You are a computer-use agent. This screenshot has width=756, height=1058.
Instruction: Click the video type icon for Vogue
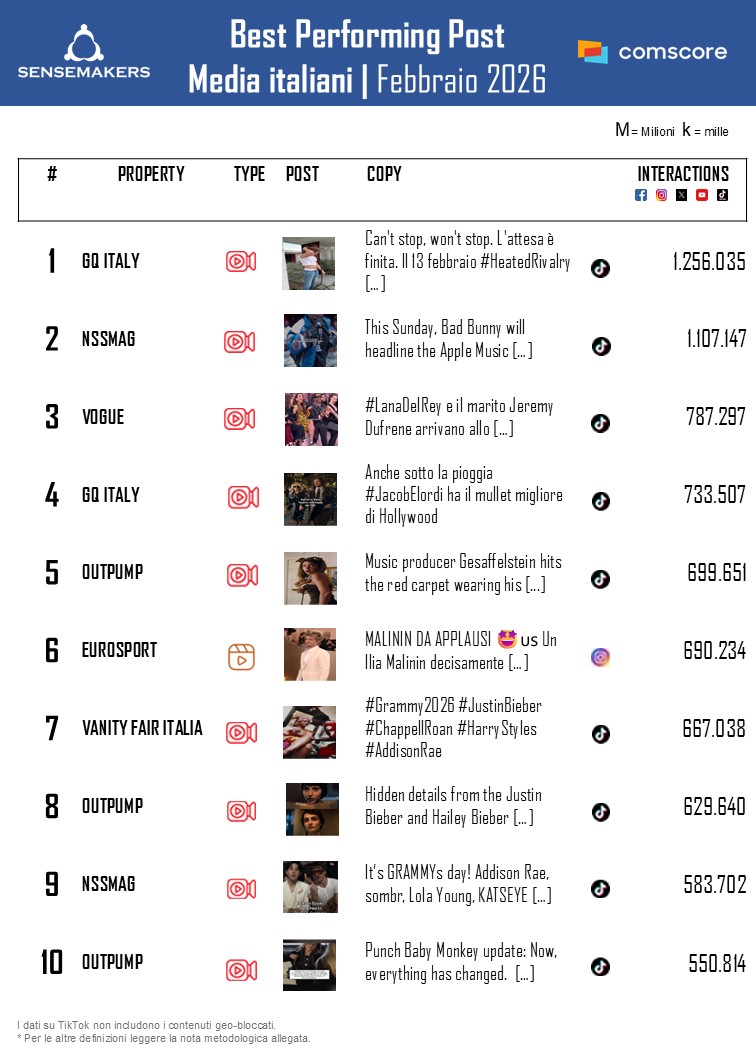[x=239, y=419]
